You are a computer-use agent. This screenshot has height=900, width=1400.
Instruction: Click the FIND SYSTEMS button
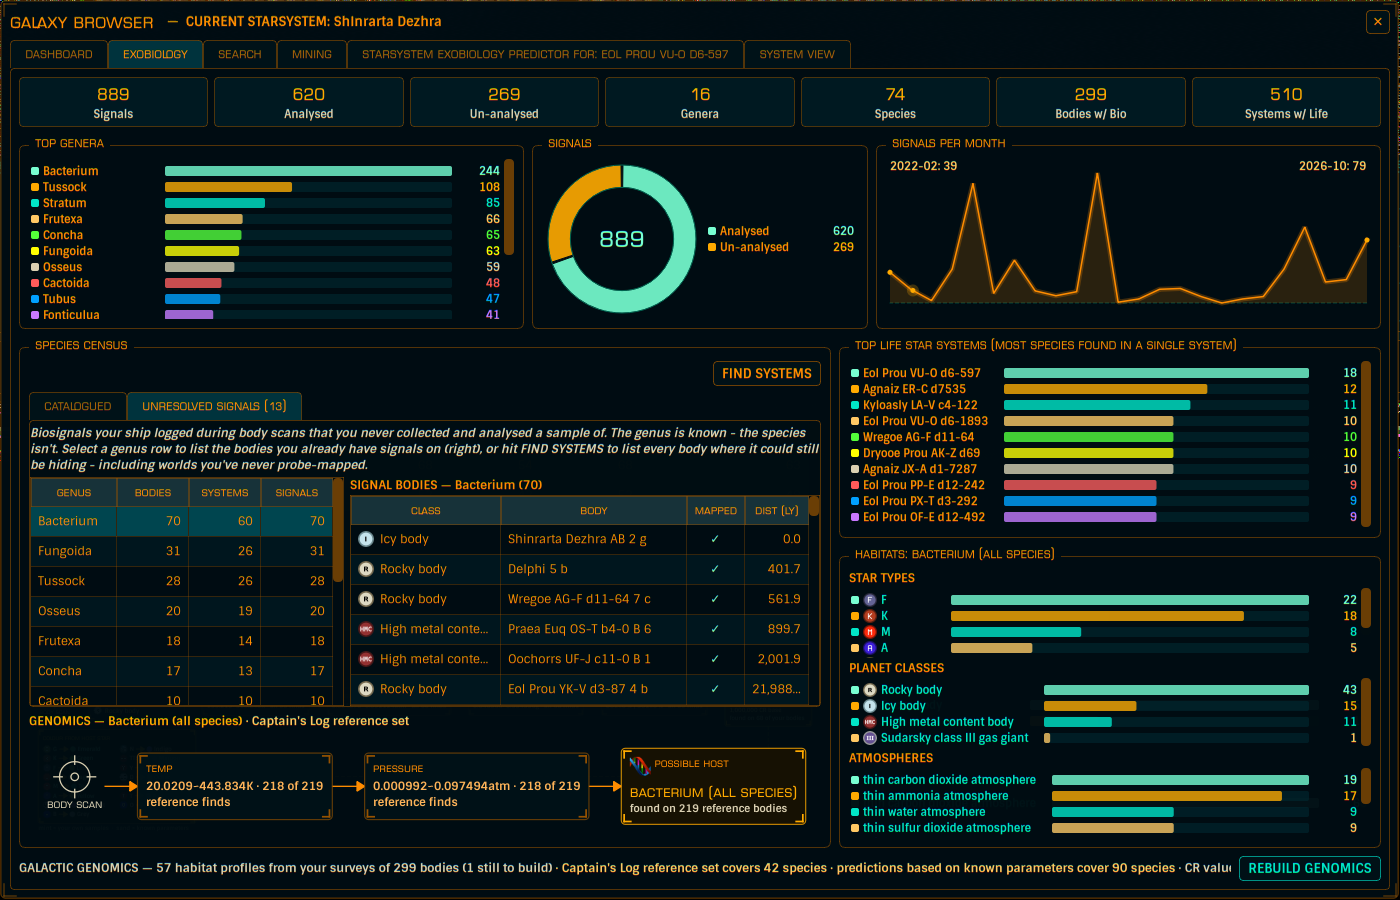pos(767,373)
